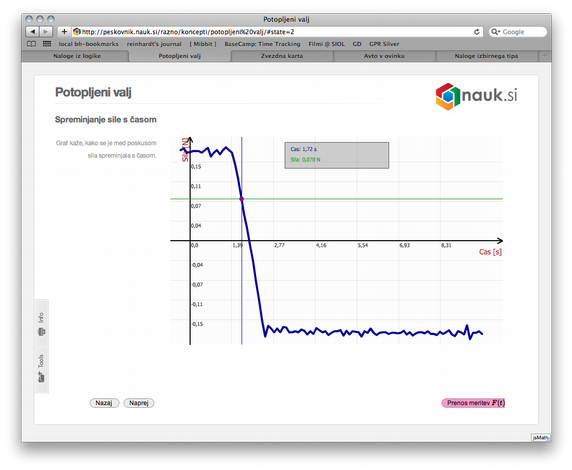Click the jsMath button in corner
Image resolution: width=572 pixels, height=470 pixels.
tap(541, 438)
